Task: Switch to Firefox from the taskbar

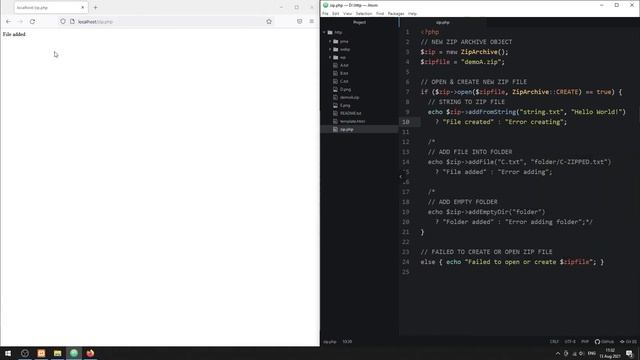Action: coord(90,353)
